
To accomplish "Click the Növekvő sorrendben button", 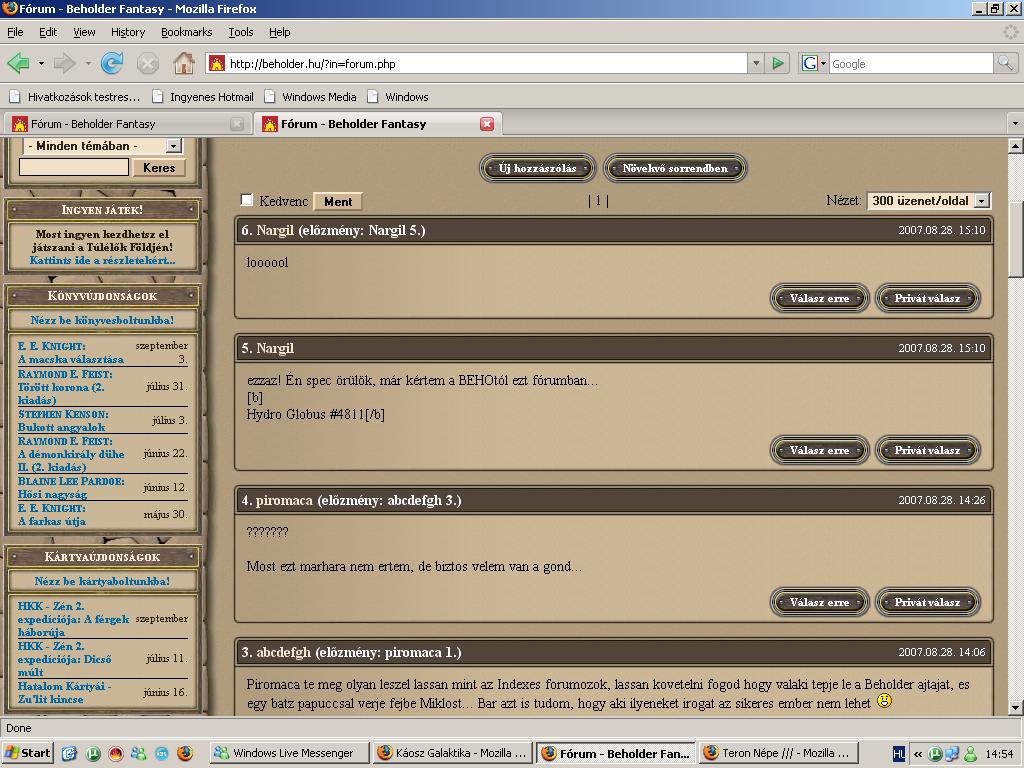I will pyautogui.click(x=675, y=168).
